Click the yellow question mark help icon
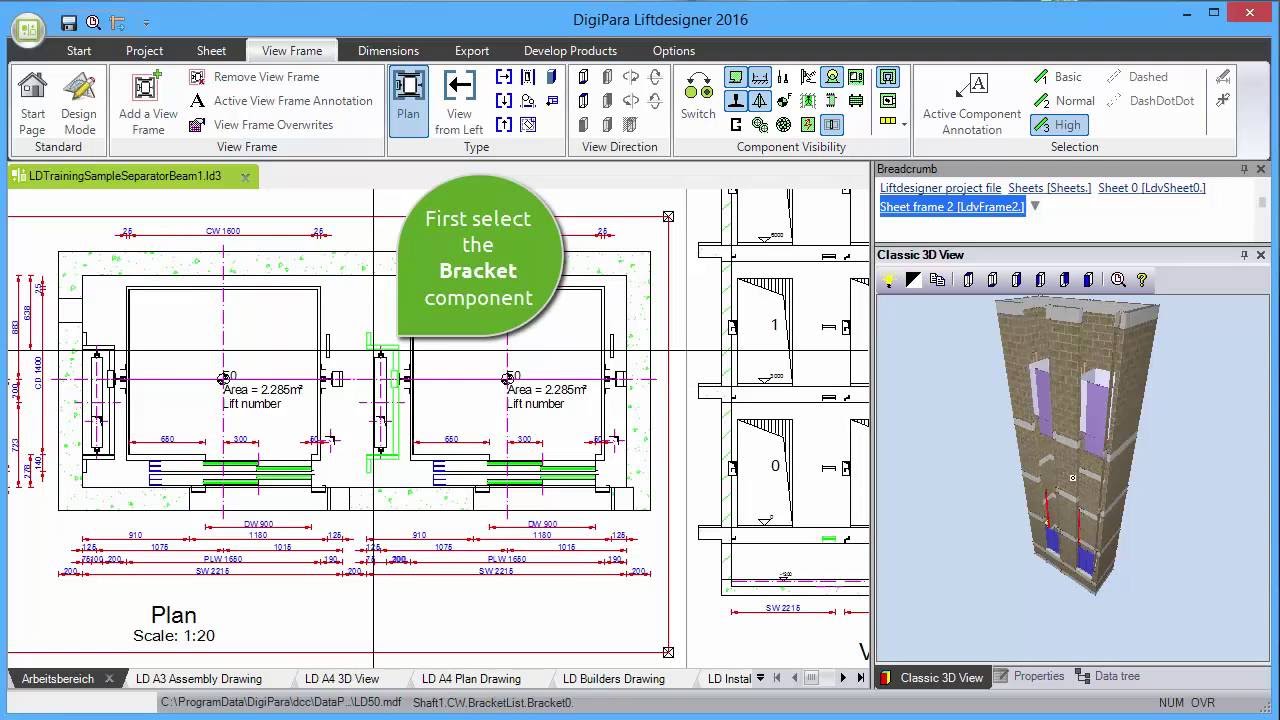The width and height of the screenshot is (1280, 720). [1142, 280]
